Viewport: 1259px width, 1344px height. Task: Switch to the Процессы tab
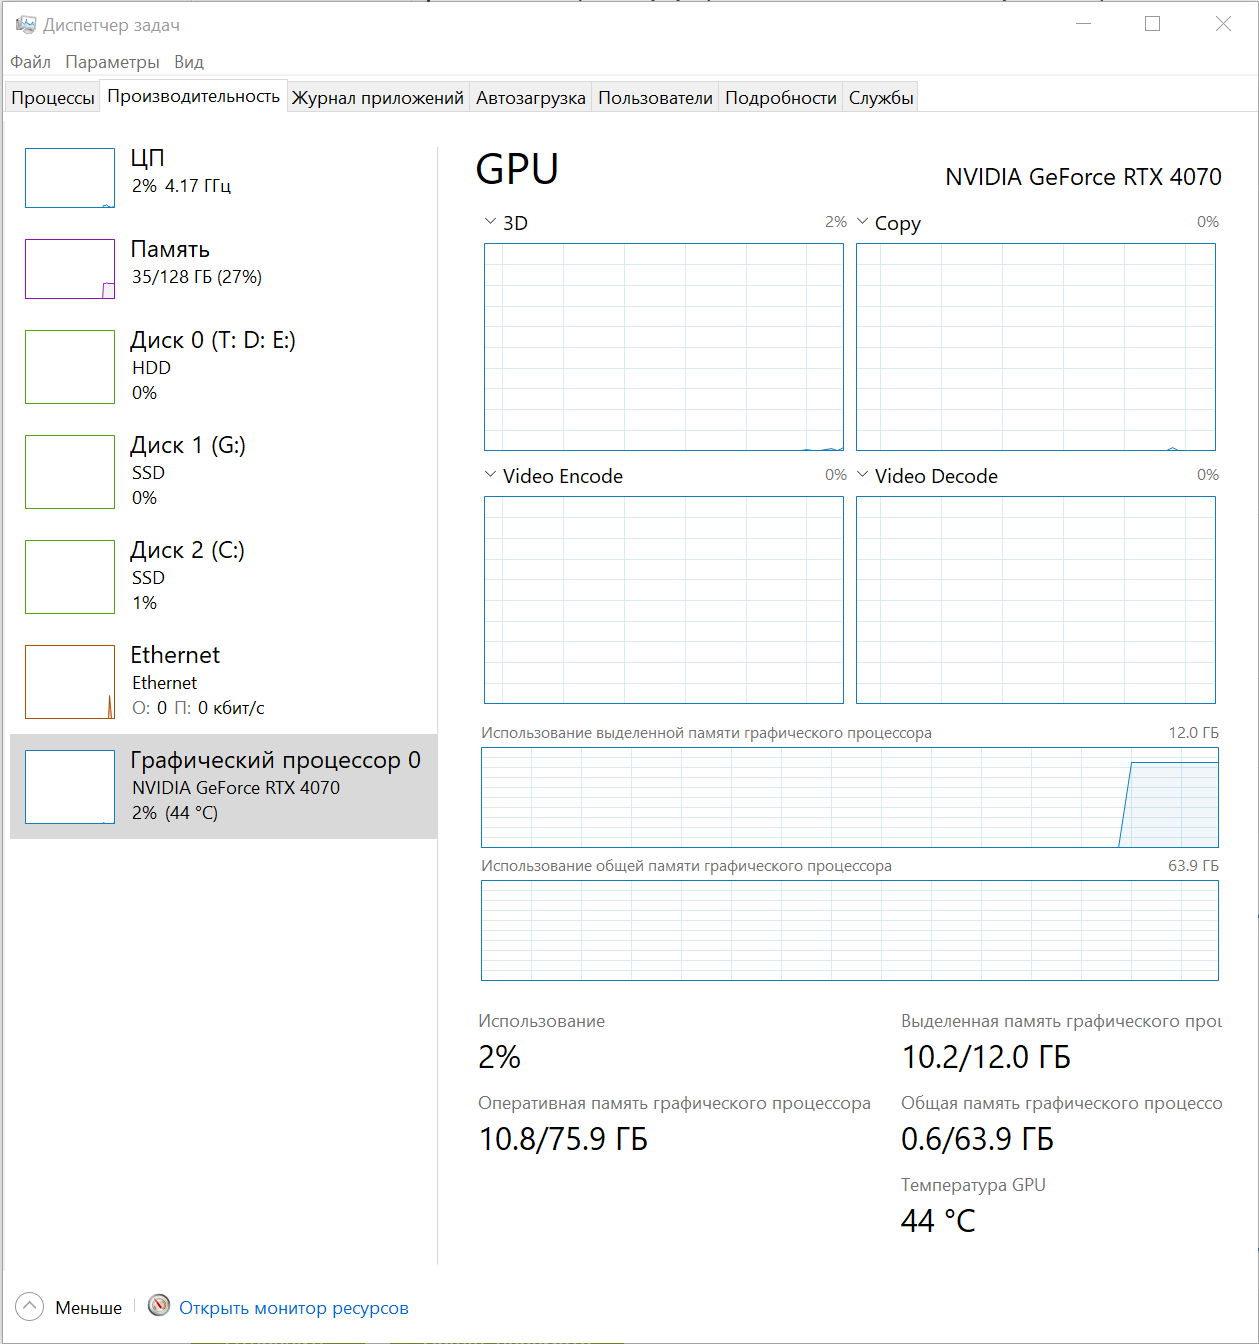pos(53,97)
